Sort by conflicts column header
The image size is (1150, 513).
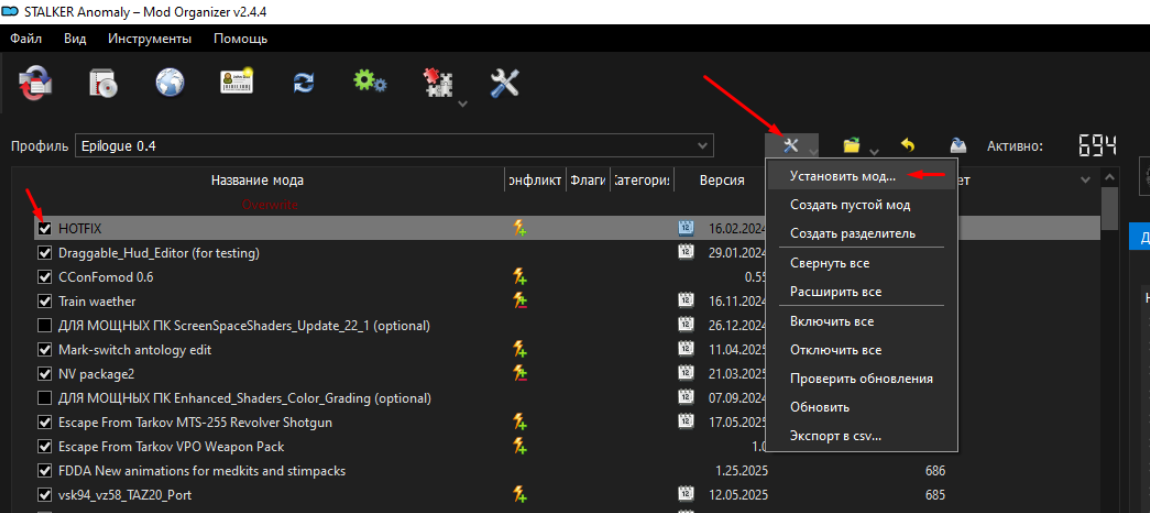pyautogui.click(x=535, y=181)
